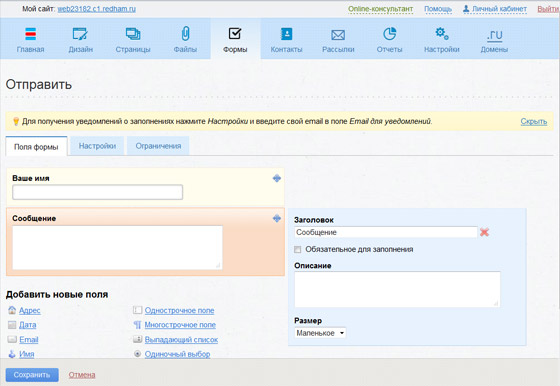Click the Дата calendar icon
560x386 pixels.
click(x=12, y=325)
